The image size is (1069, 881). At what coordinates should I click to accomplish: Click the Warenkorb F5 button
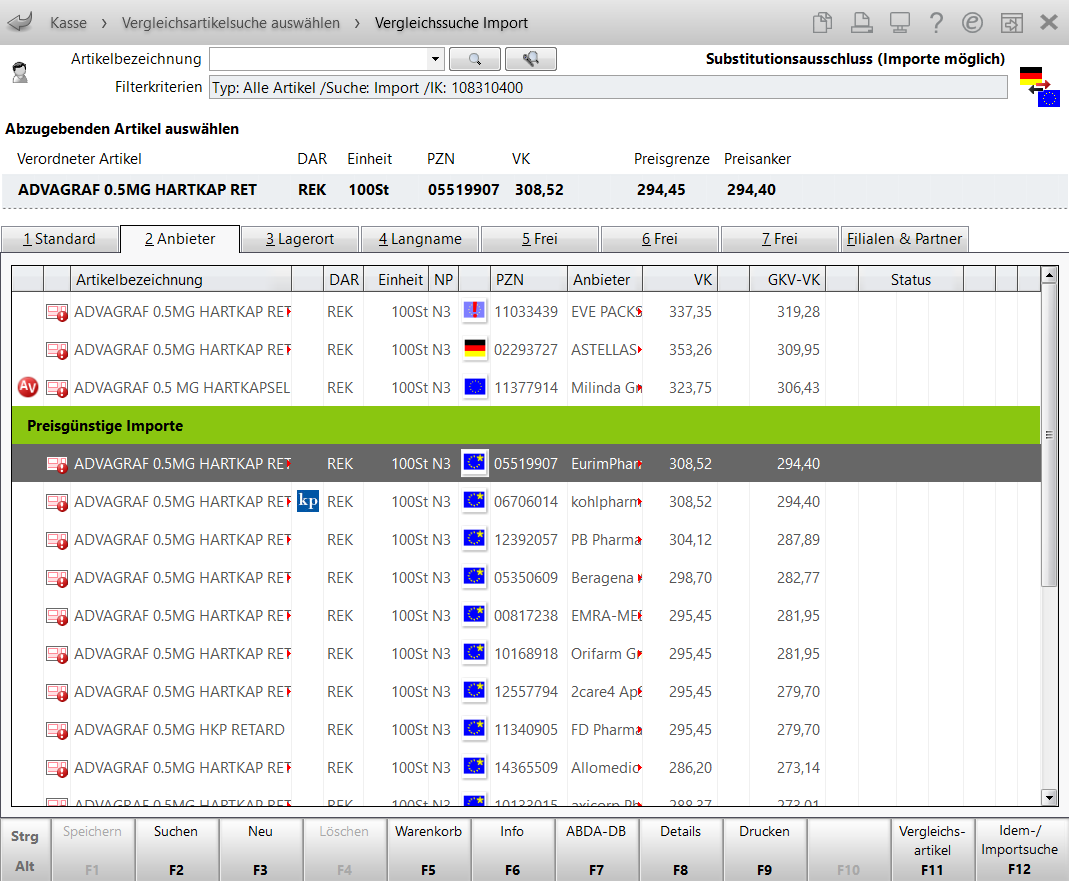(428, 850)
